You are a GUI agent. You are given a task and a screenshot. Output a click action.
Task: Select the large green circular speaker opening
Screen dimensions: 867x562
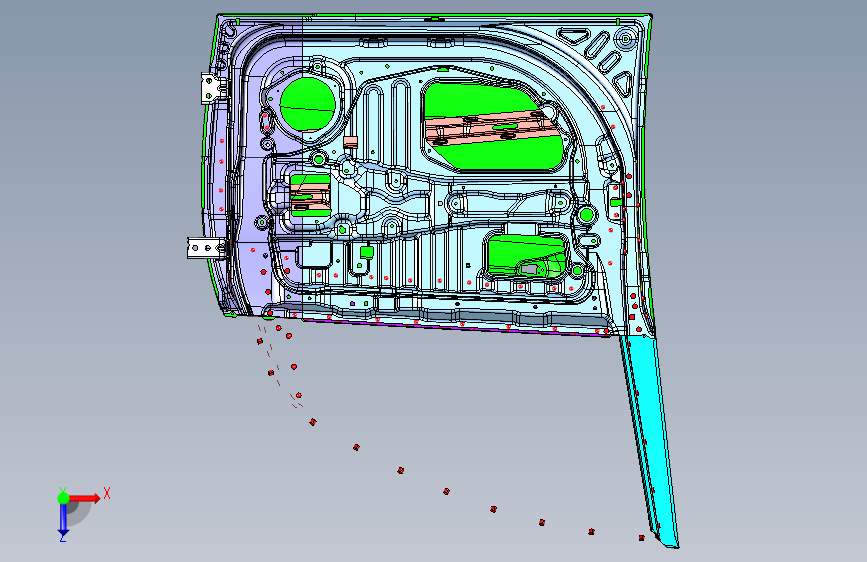point(307,104)
